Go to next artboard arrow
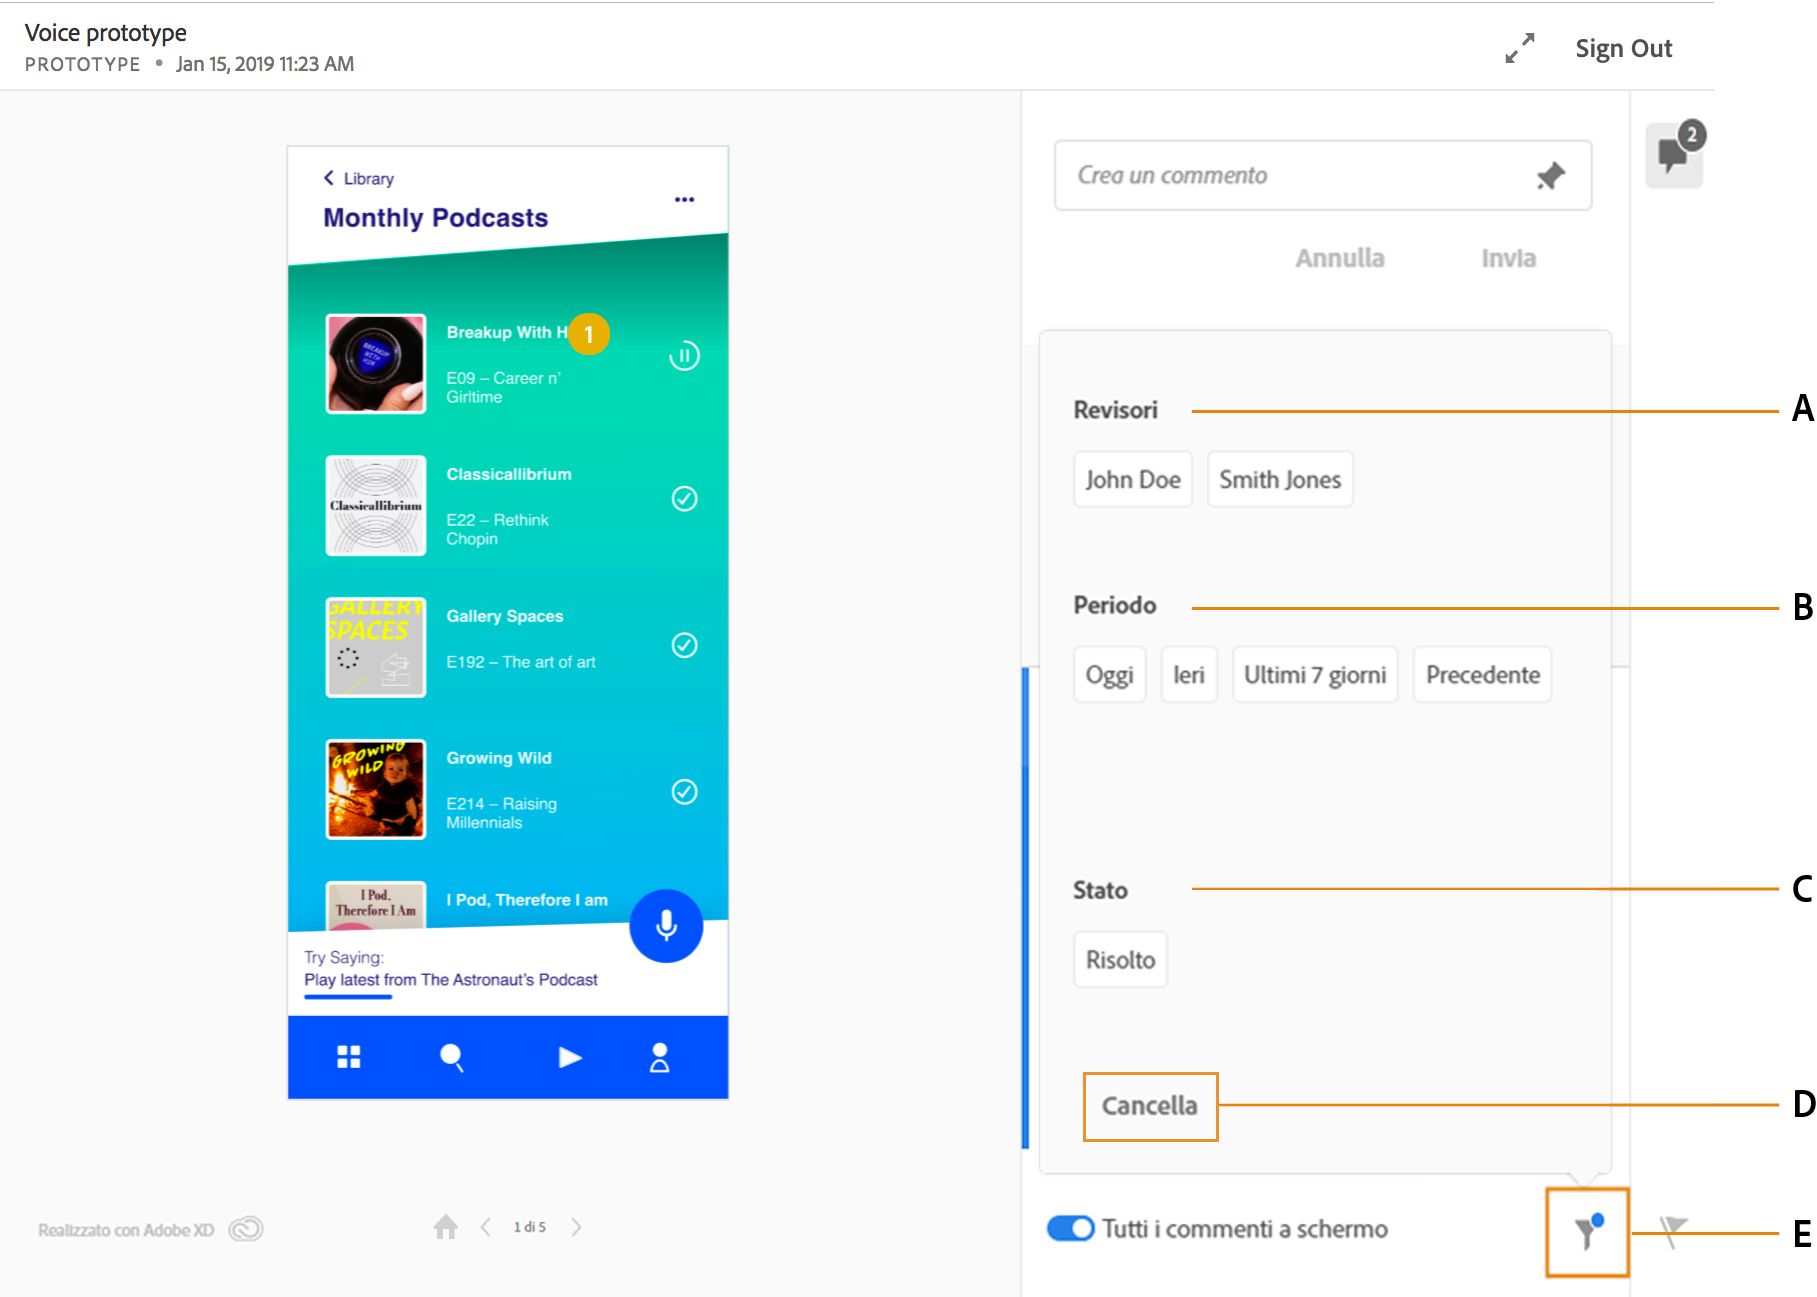 coord(576,1227)
